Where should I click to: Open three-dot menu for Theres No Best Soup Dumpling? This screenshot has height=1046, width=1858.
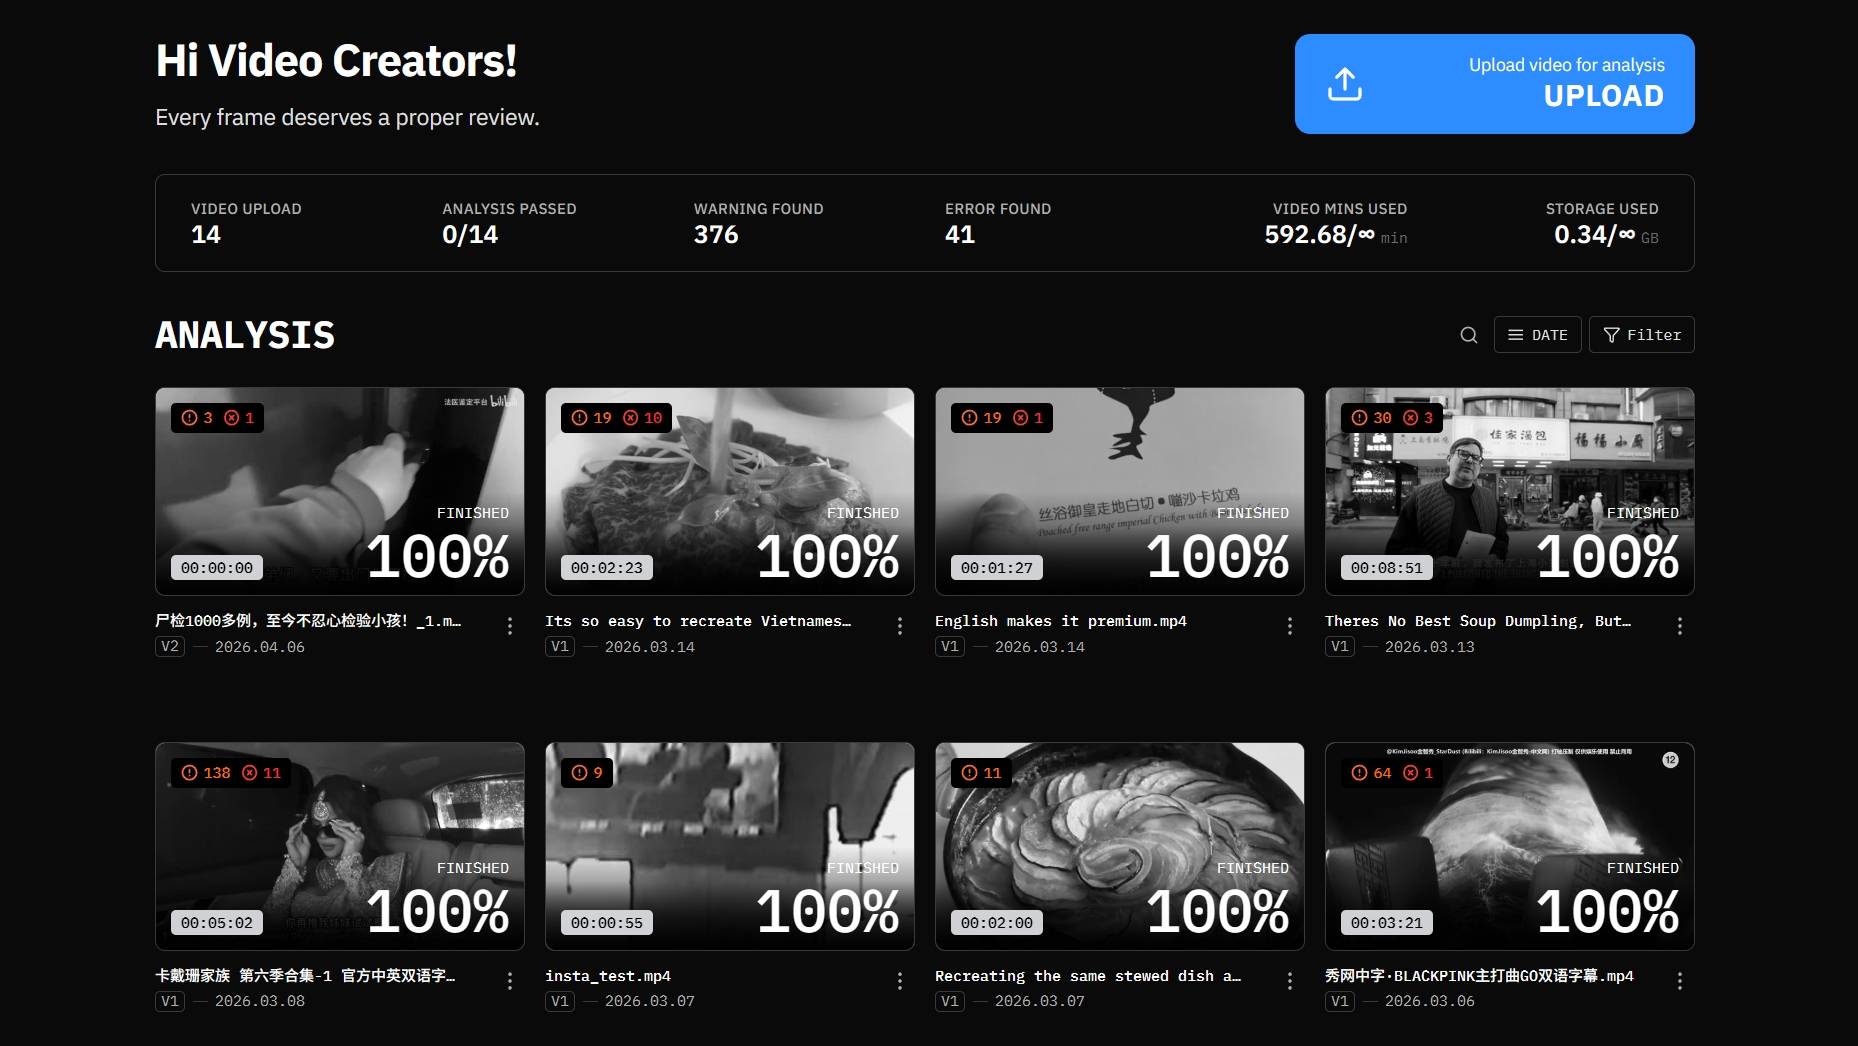tap(1680, 626)
